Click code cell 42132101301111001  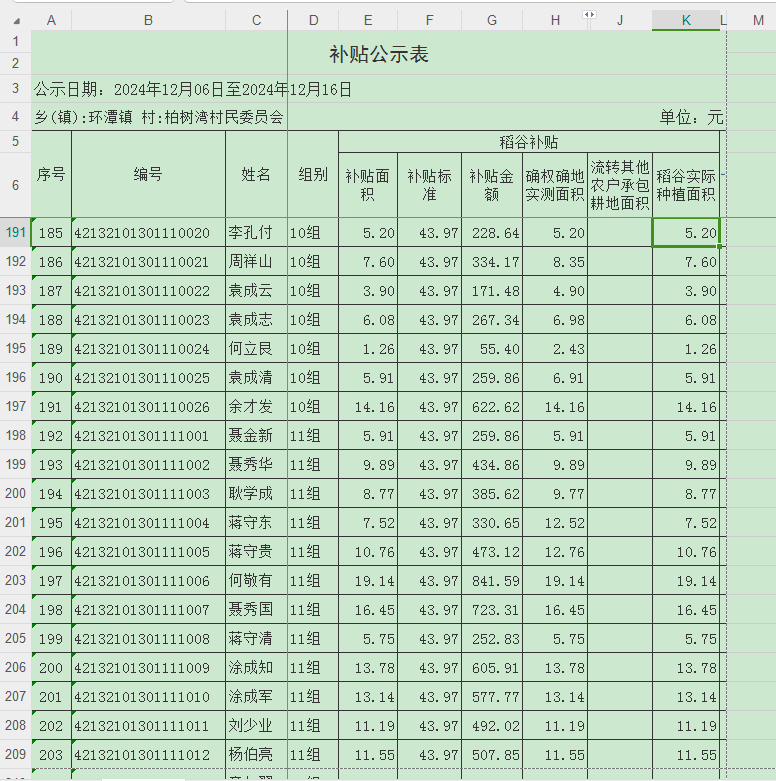click(148, 435)
